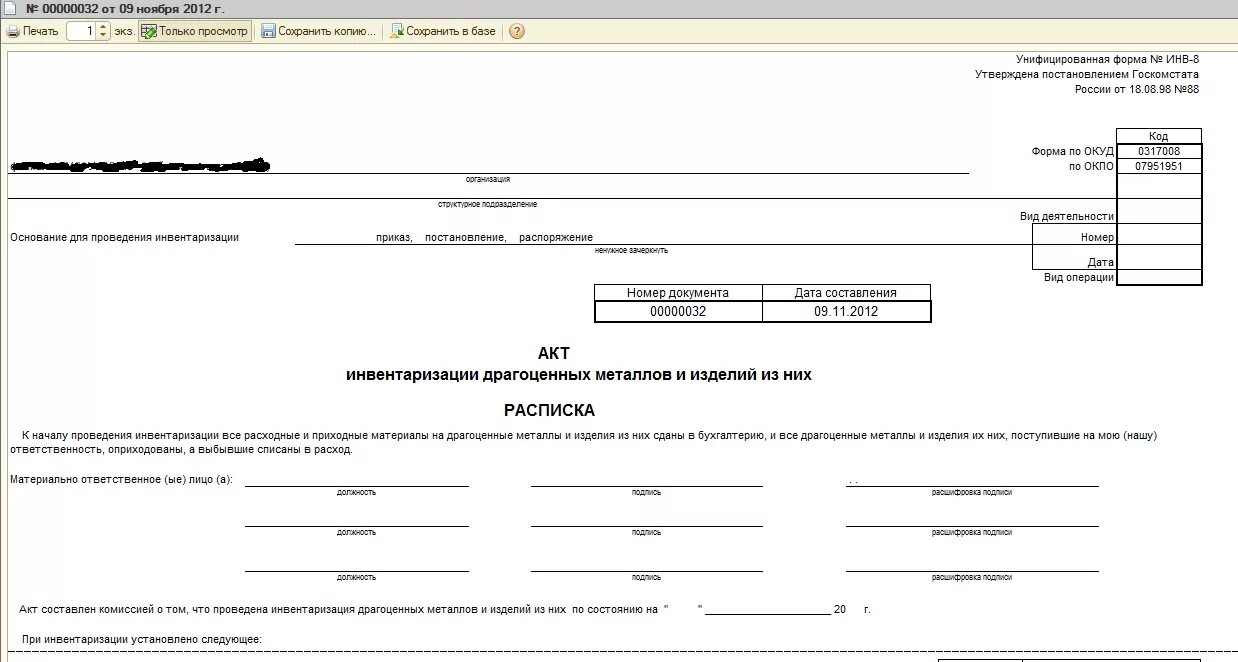Click the copies count input field

pyautogui.click(x=82, y=31)
